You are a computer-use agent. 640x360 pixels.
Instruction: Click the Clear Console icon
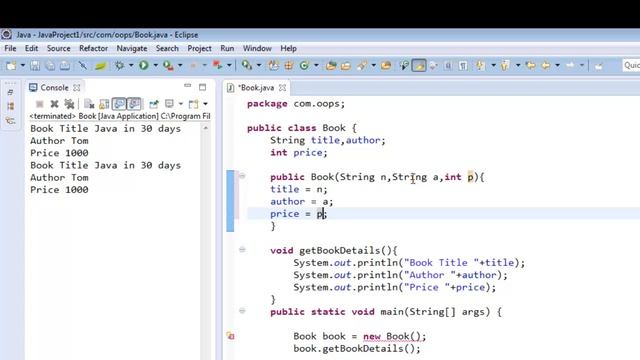click(89, 104)
